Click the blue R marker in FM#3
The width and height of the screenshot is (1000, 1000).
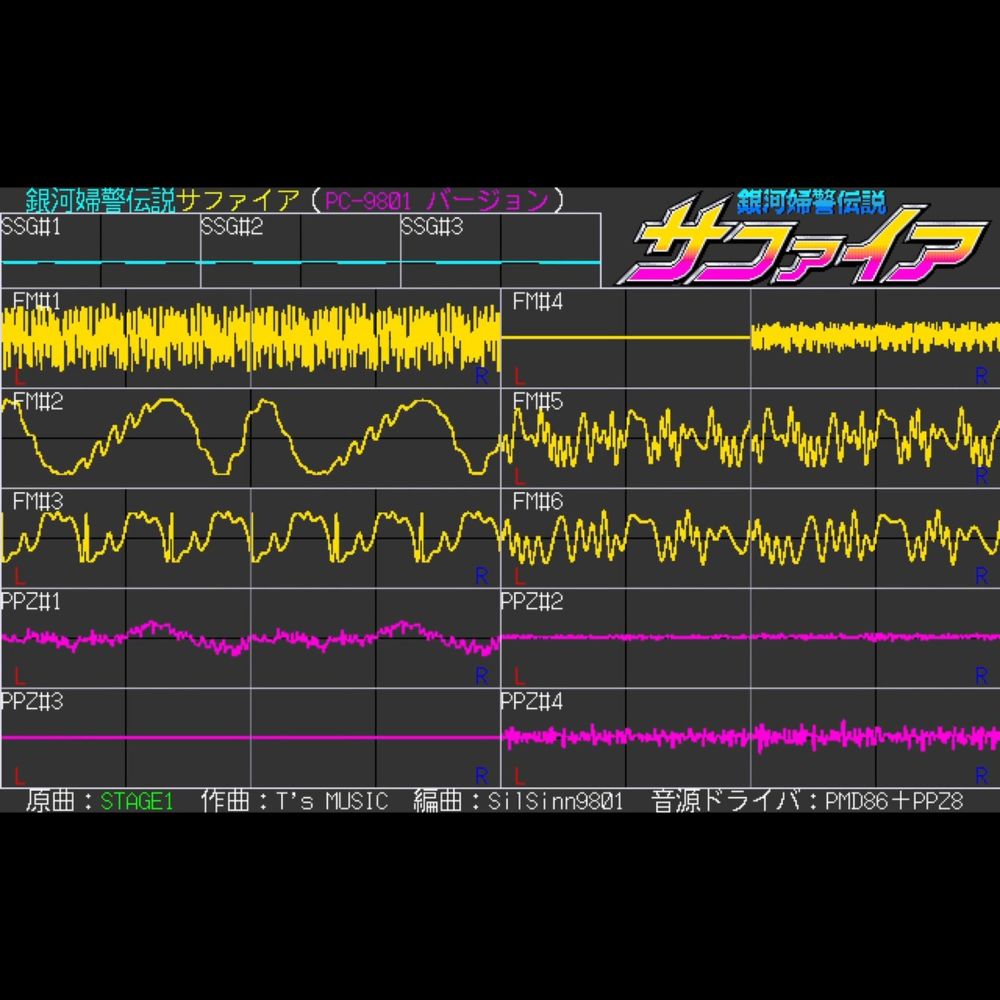482,577
